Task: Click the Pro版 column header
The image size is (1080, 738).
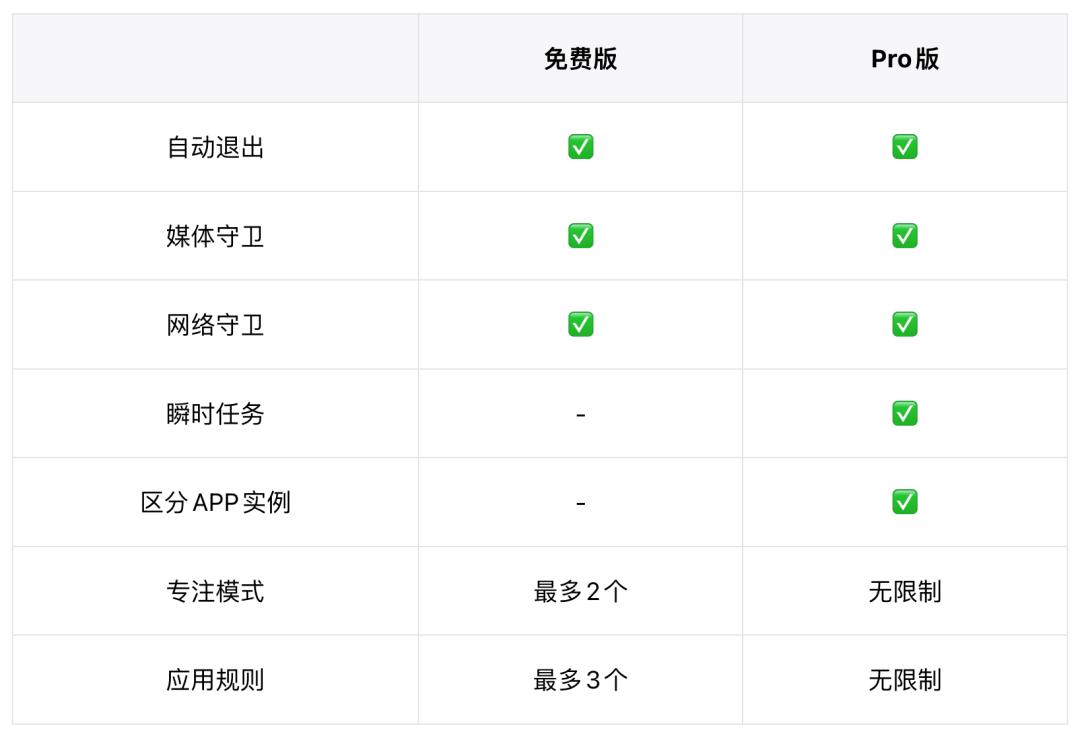Action: 905,59
